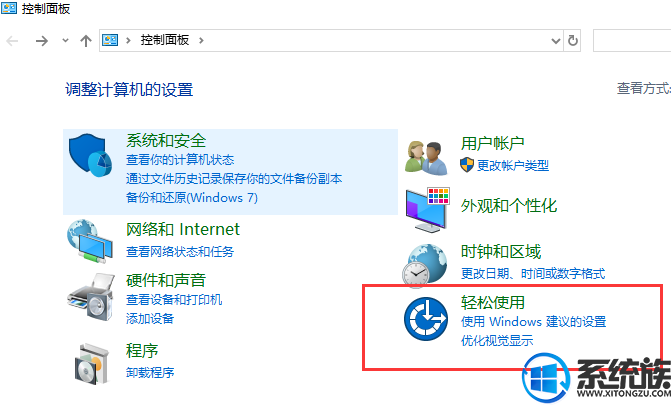The height and width of the screenshot is (406, 671).
Task: Click in the search box
Action: pos(632,41)
